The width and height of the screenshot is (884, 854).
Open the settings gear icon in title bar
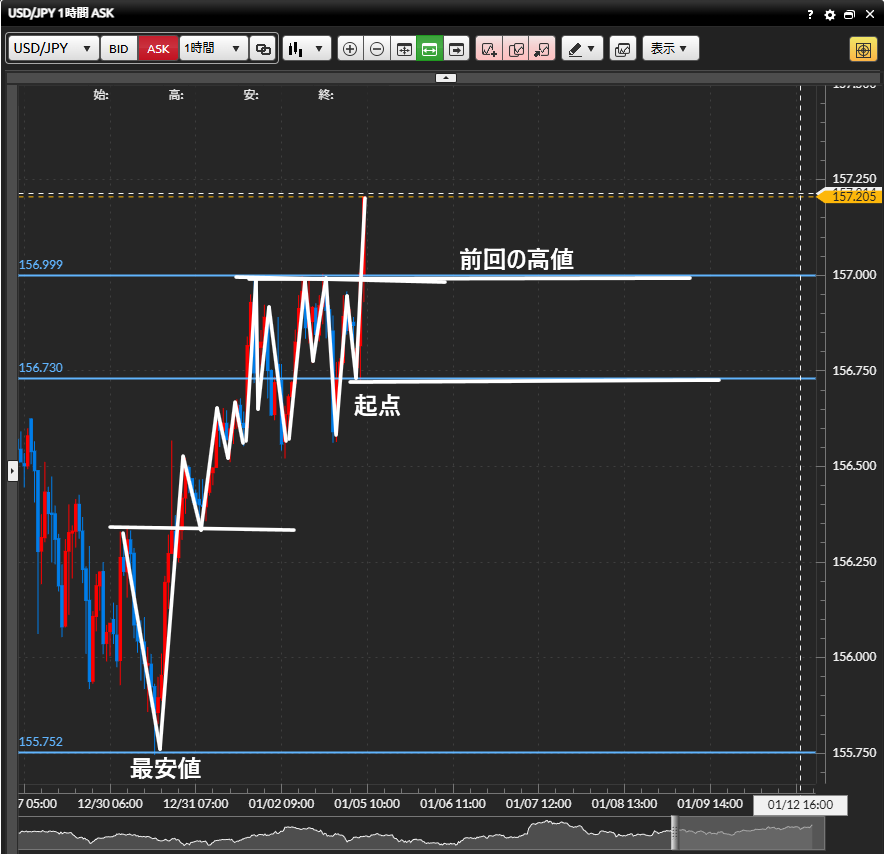click(x=829, y=15)
